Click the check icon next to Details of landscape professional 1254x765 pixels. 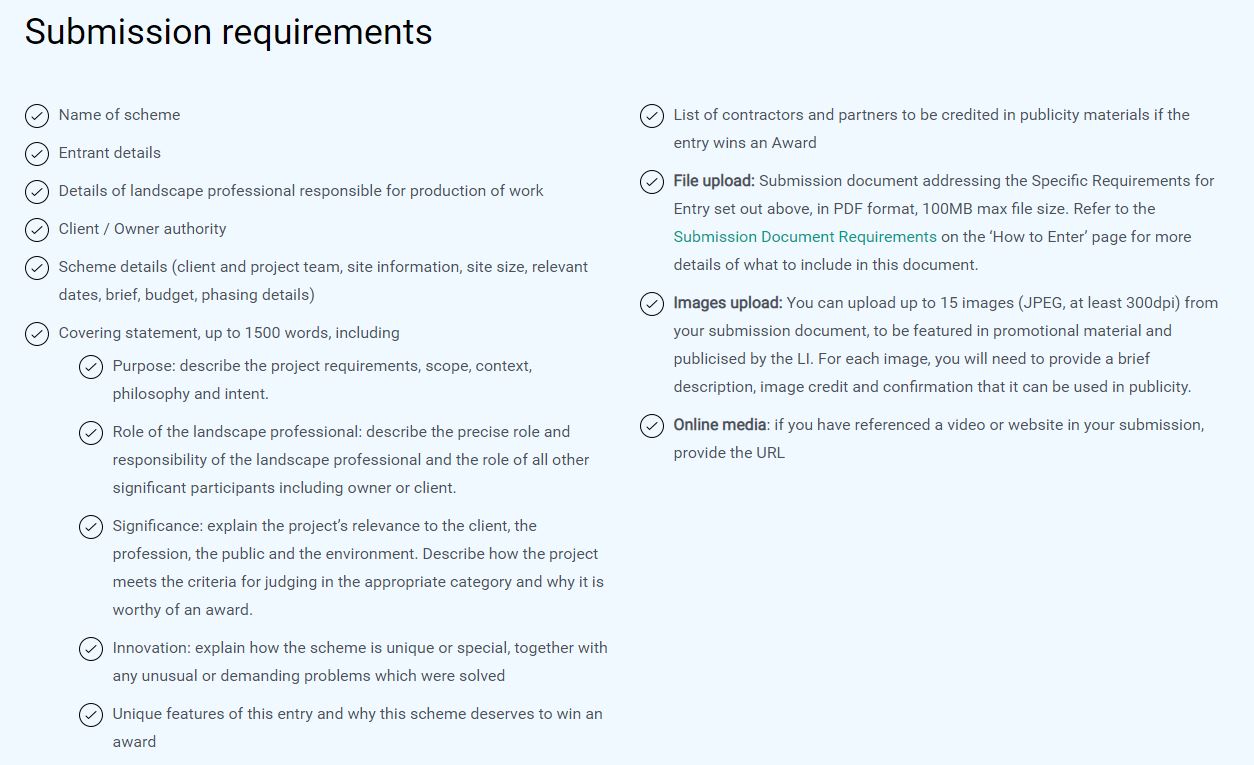[37, 192]
